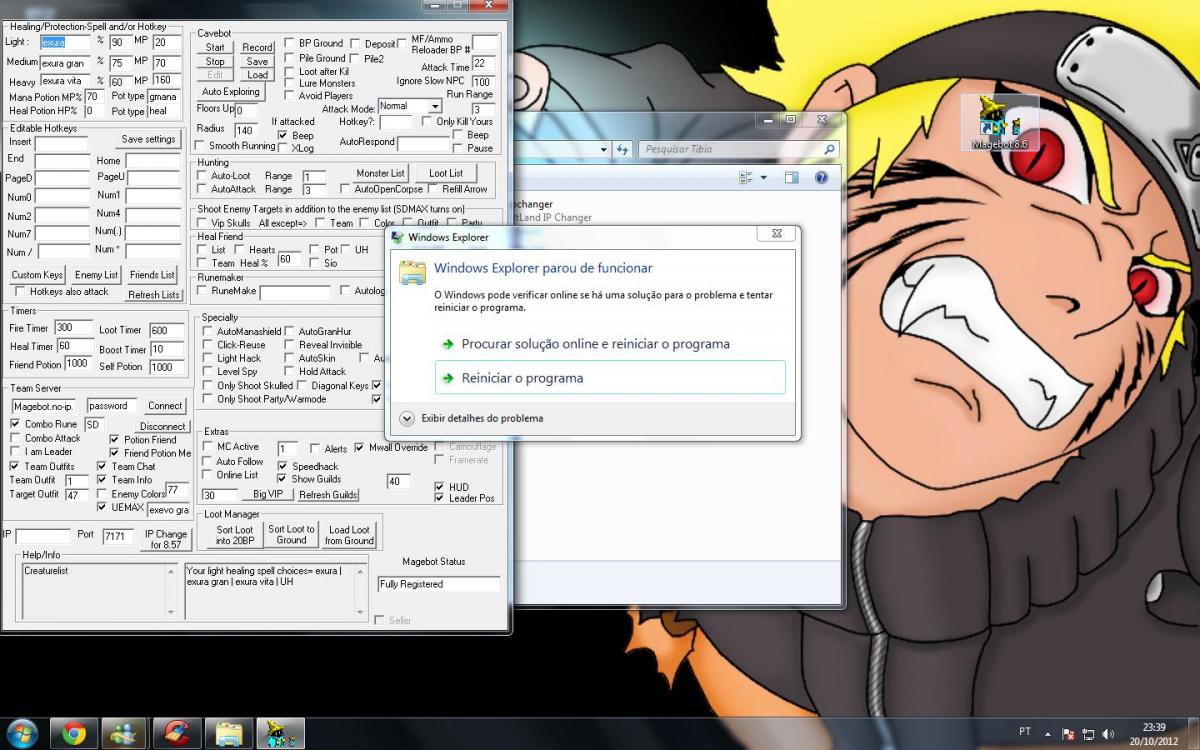Open the Windows Explorer taskbar folder icon
Image resolution: width=1200 pixels, height=750 pixels.
229,733
